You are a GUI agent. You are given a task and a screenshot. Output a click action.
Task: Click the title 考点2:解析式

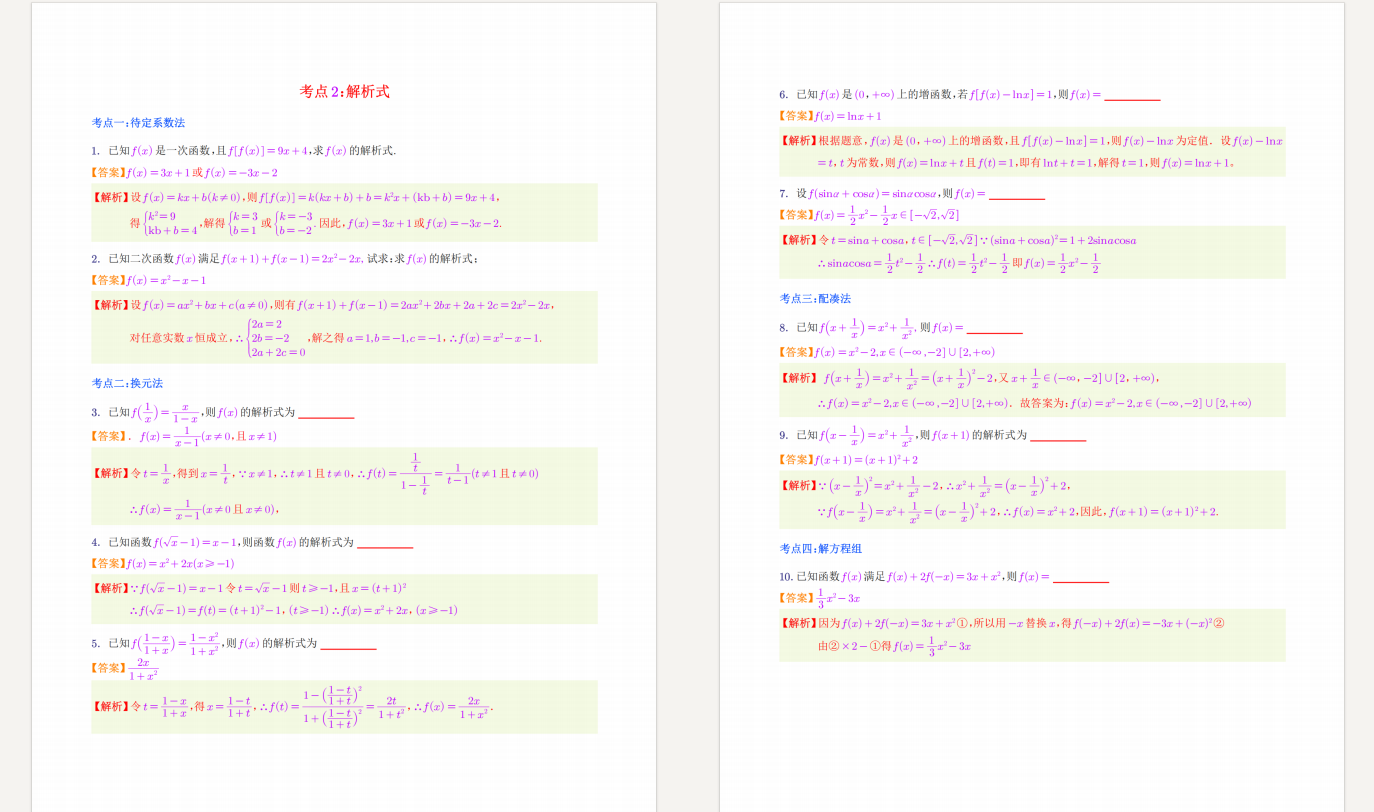pos(344,92)
